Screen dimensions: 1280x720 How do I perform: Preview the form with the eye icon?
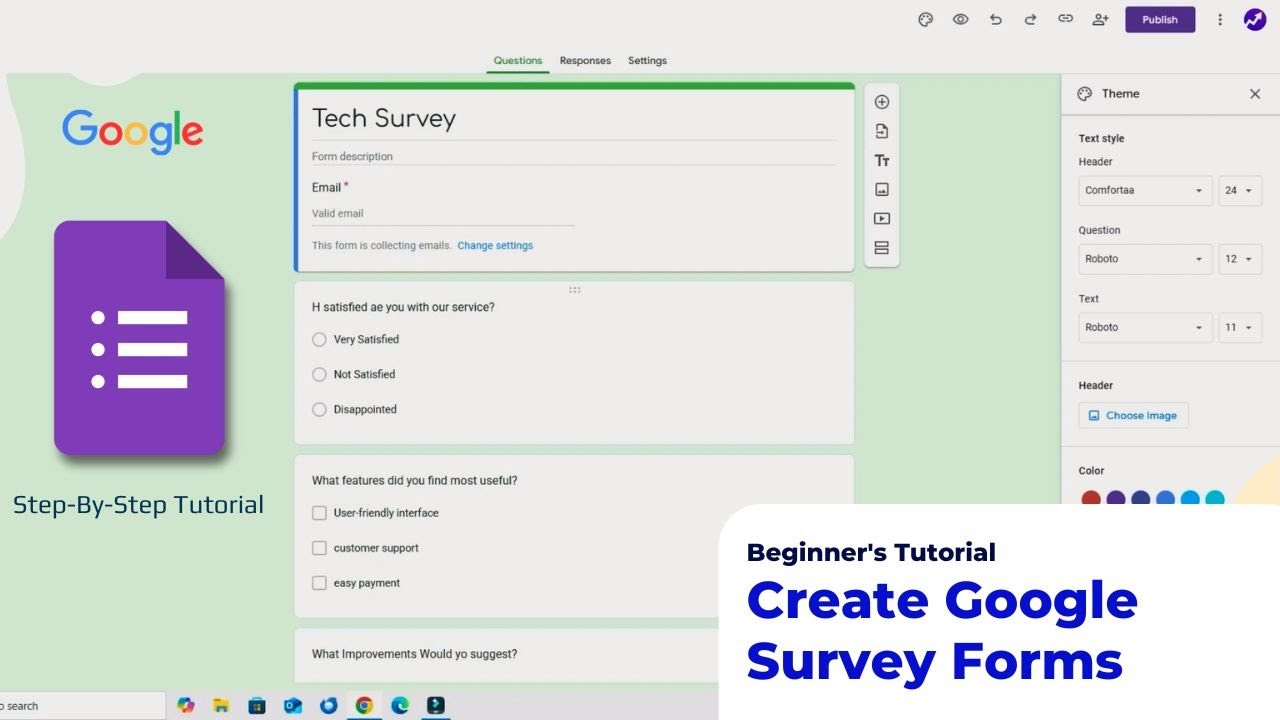tap(960, 19)
